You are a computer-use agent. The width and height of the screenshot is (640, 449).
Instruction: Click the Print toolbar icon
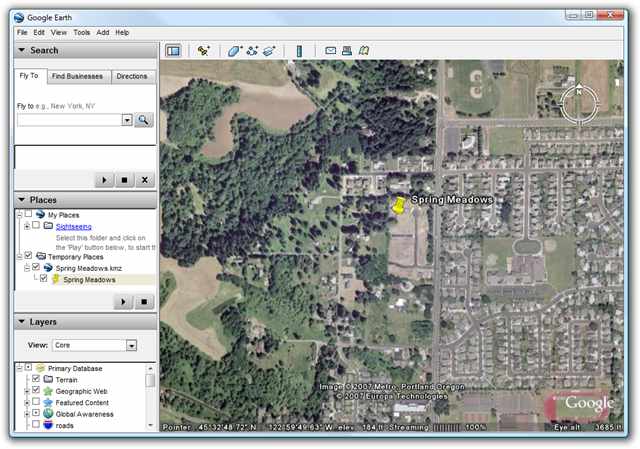(347, 51)
